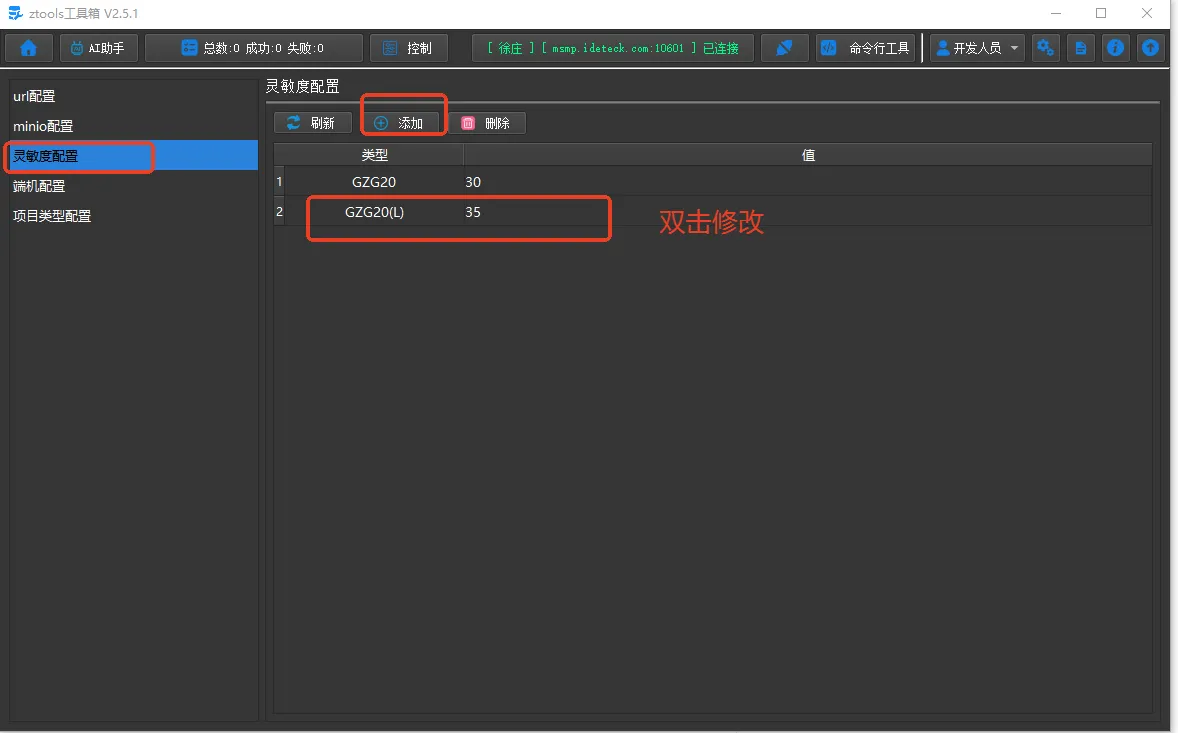Viewport: 1178px width, 733px height.
Task: Click the 总数 成功 失败 statistics button
Action: (253, 48)
